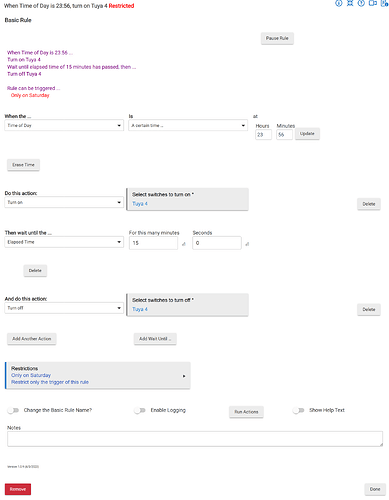Open the 'A certain time' dropdown
This screenshot has width=389, height=500.
point(188,125)
